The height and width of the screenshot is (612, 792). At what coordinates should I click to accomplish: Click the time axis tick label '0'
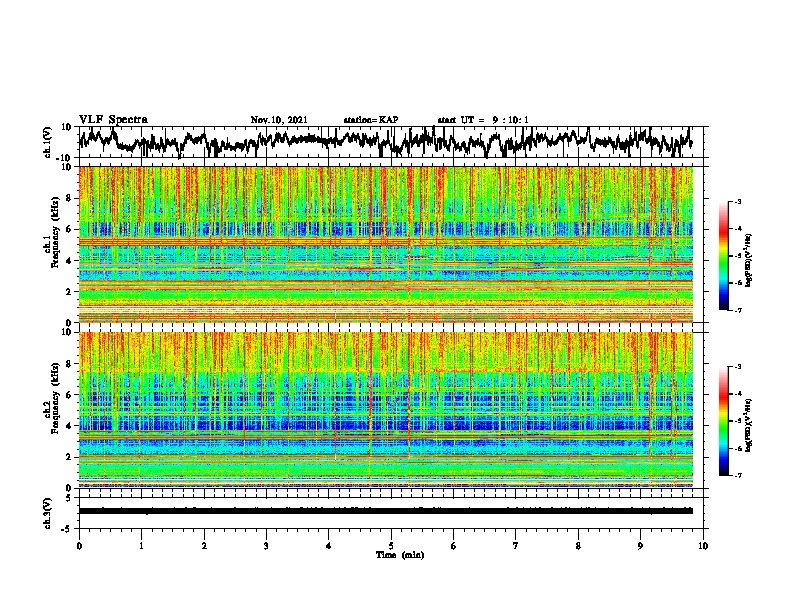(x=79, y=546)
